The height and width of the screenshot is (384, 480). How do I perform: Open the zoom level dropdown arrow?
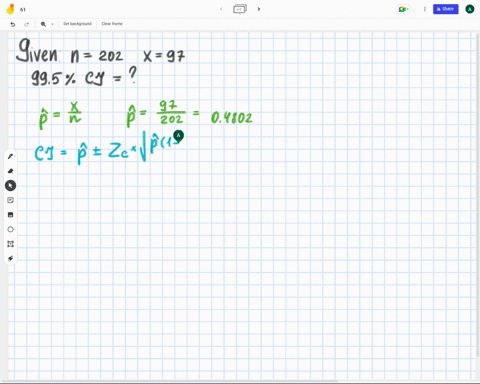point(52,24)
